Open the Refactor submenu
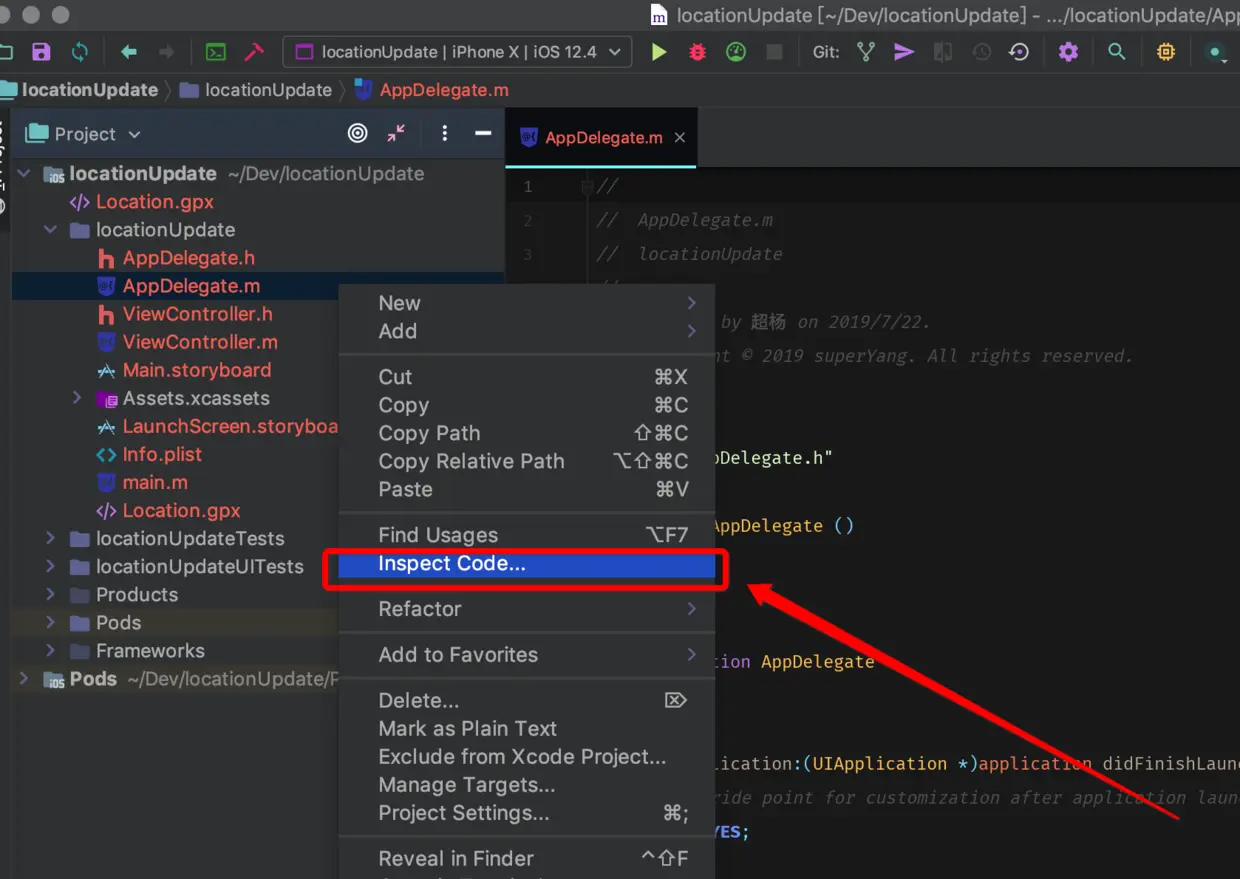Screen dimensions: 1240x879 [x=527, y=609]
